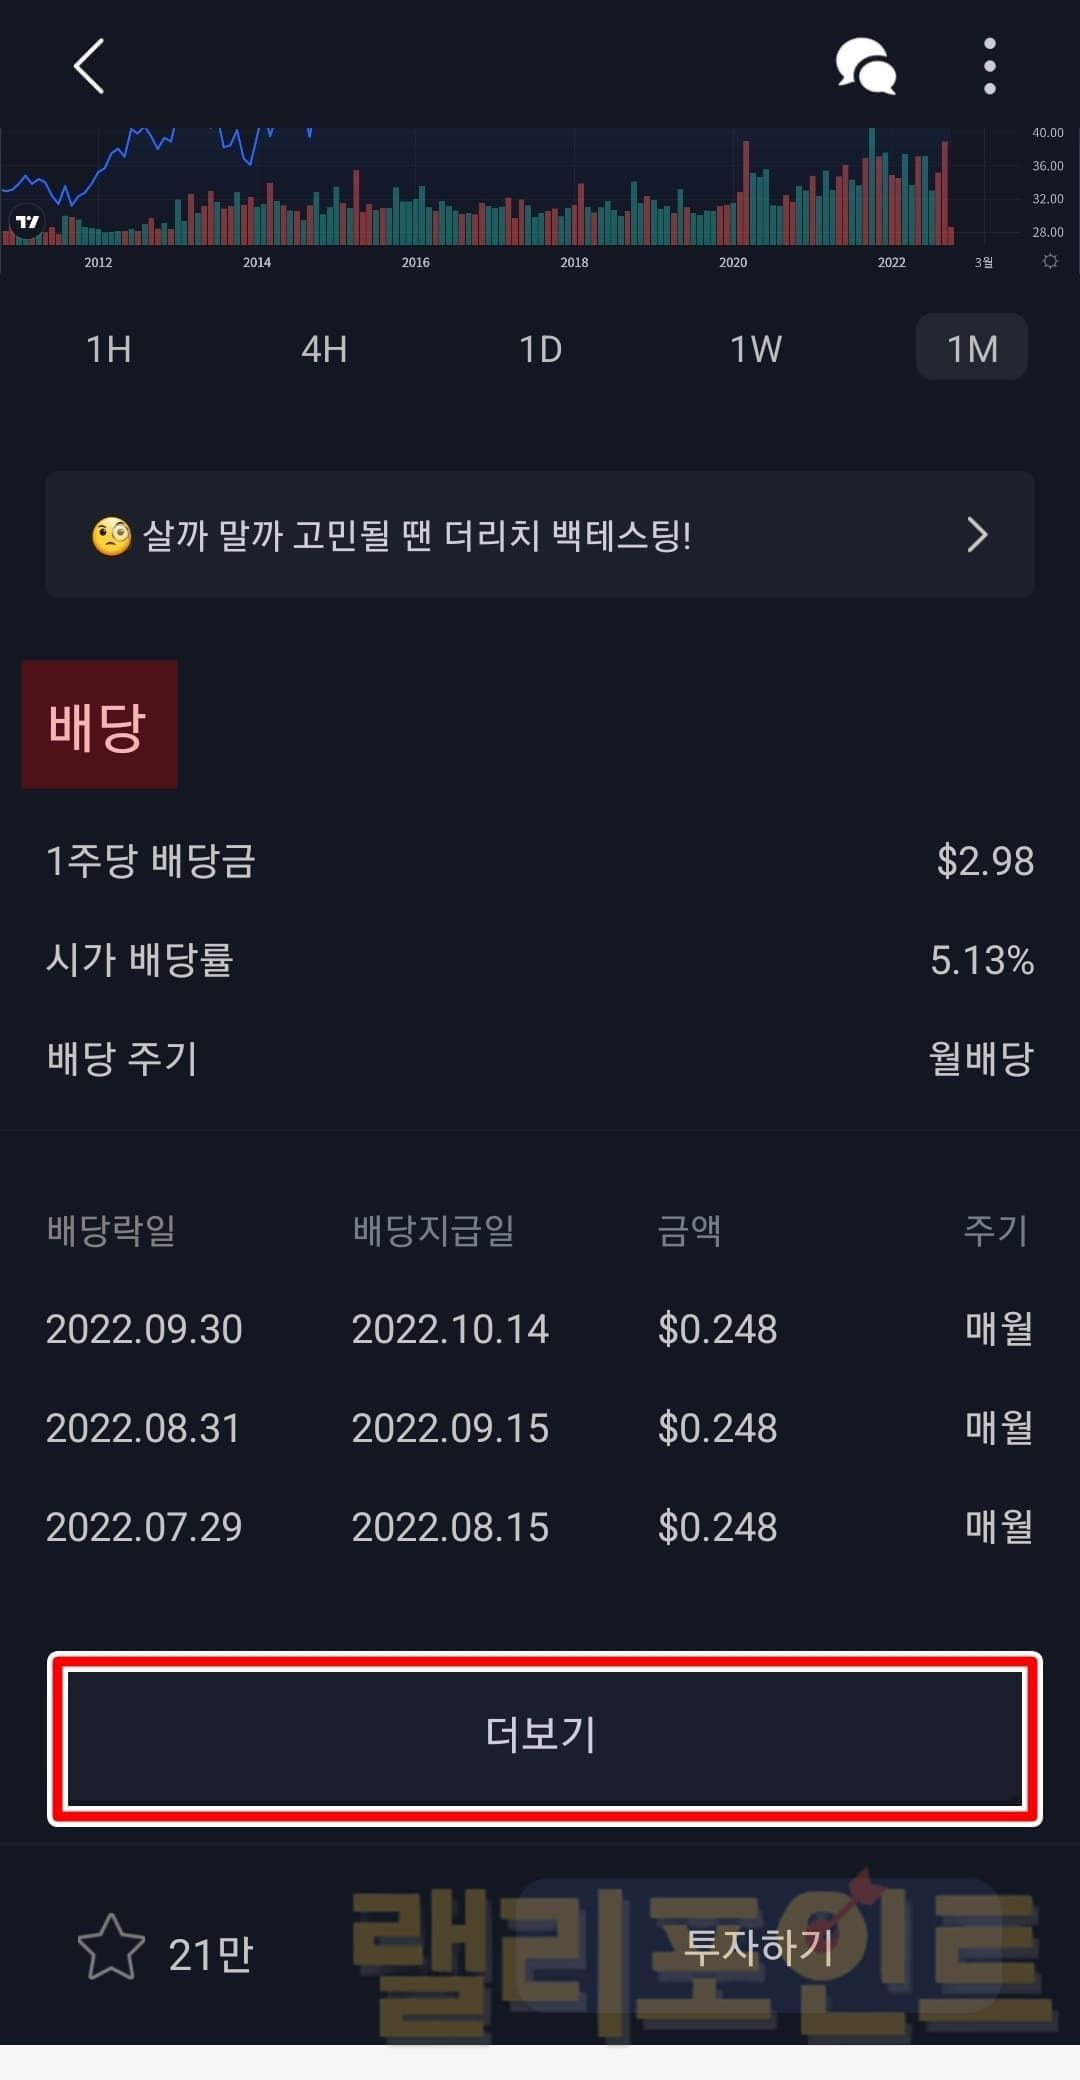Open the three-dot overflow menu

[x=989, y=67]
